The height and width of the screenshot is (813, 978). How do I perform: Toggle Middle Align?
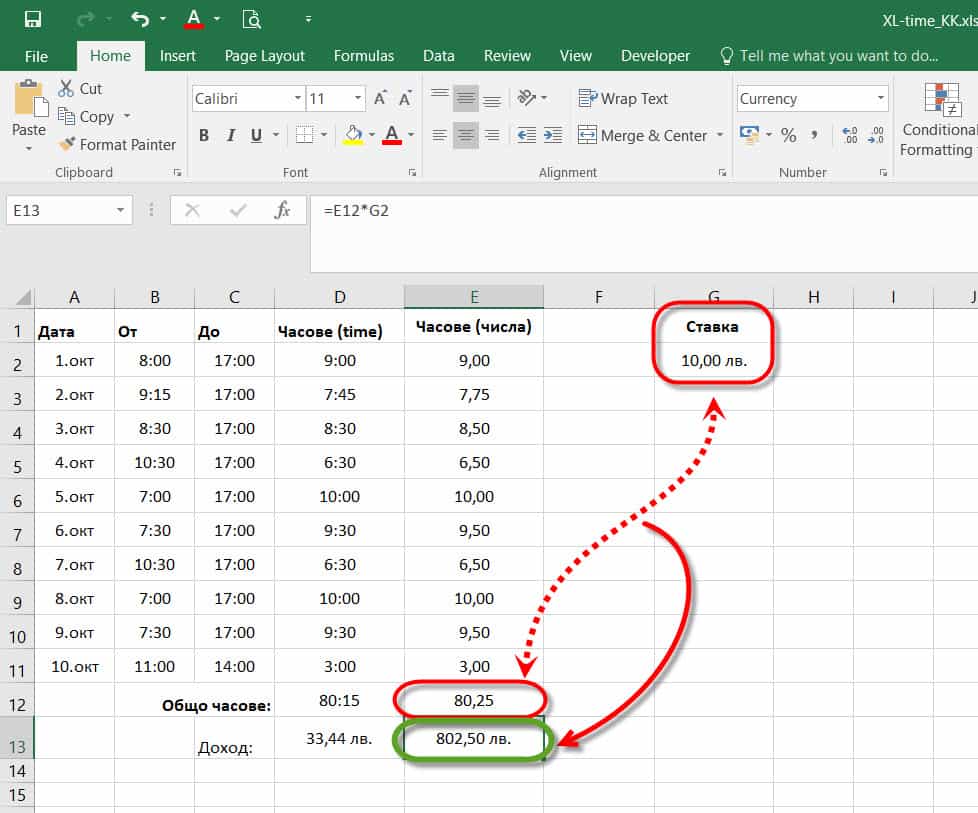click(465, 99)
